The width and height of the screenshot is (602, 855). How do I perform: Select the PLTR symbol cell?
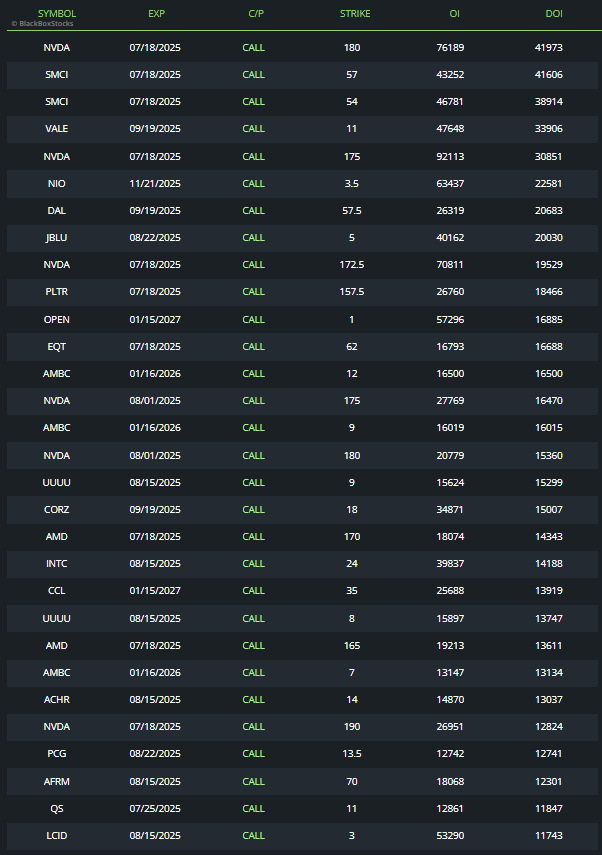click(57, 292)
